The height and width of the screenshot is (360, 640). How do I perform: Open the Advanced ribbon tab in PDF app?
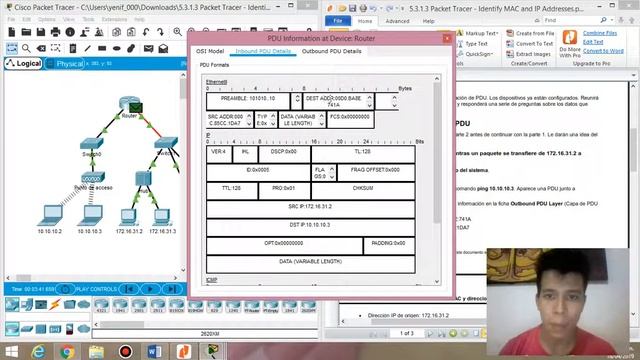point(398,21)
